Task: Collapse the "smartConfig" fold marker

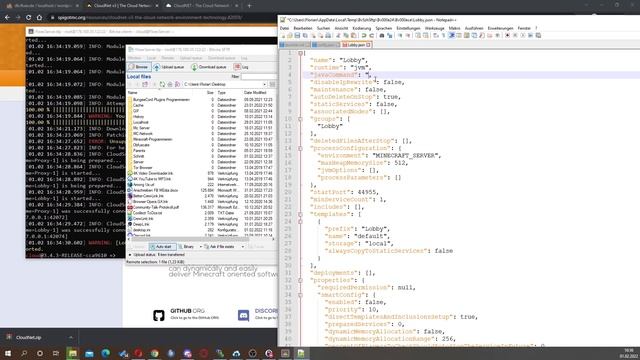Action: coord(300,295)
